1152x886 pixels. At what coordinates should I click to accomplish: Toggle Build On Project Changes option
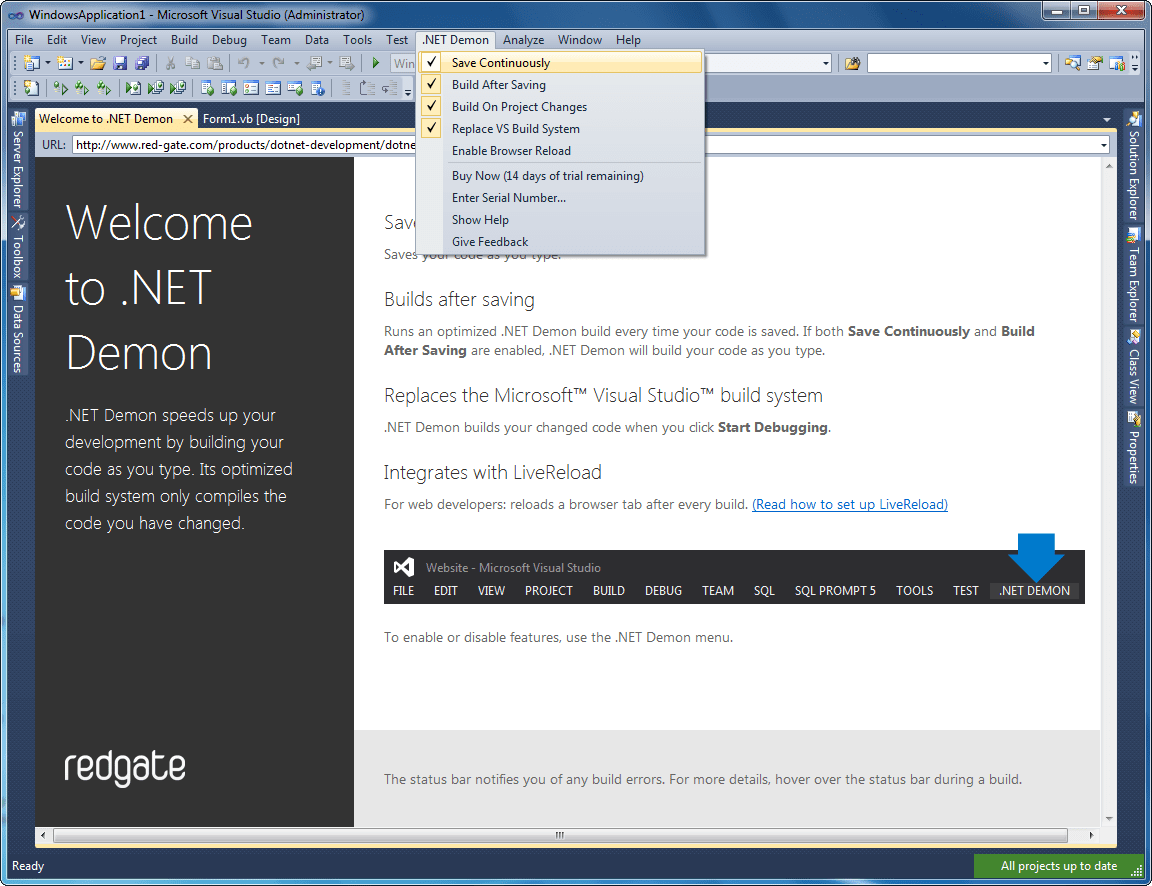pos(560,107)
